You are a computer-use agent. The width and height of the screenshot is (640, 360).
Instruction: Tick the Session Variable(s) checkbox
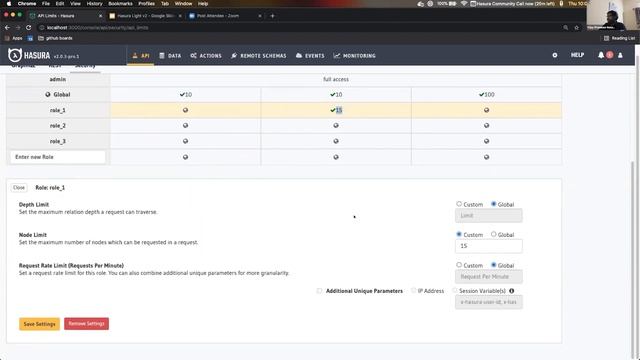[455, 291]
